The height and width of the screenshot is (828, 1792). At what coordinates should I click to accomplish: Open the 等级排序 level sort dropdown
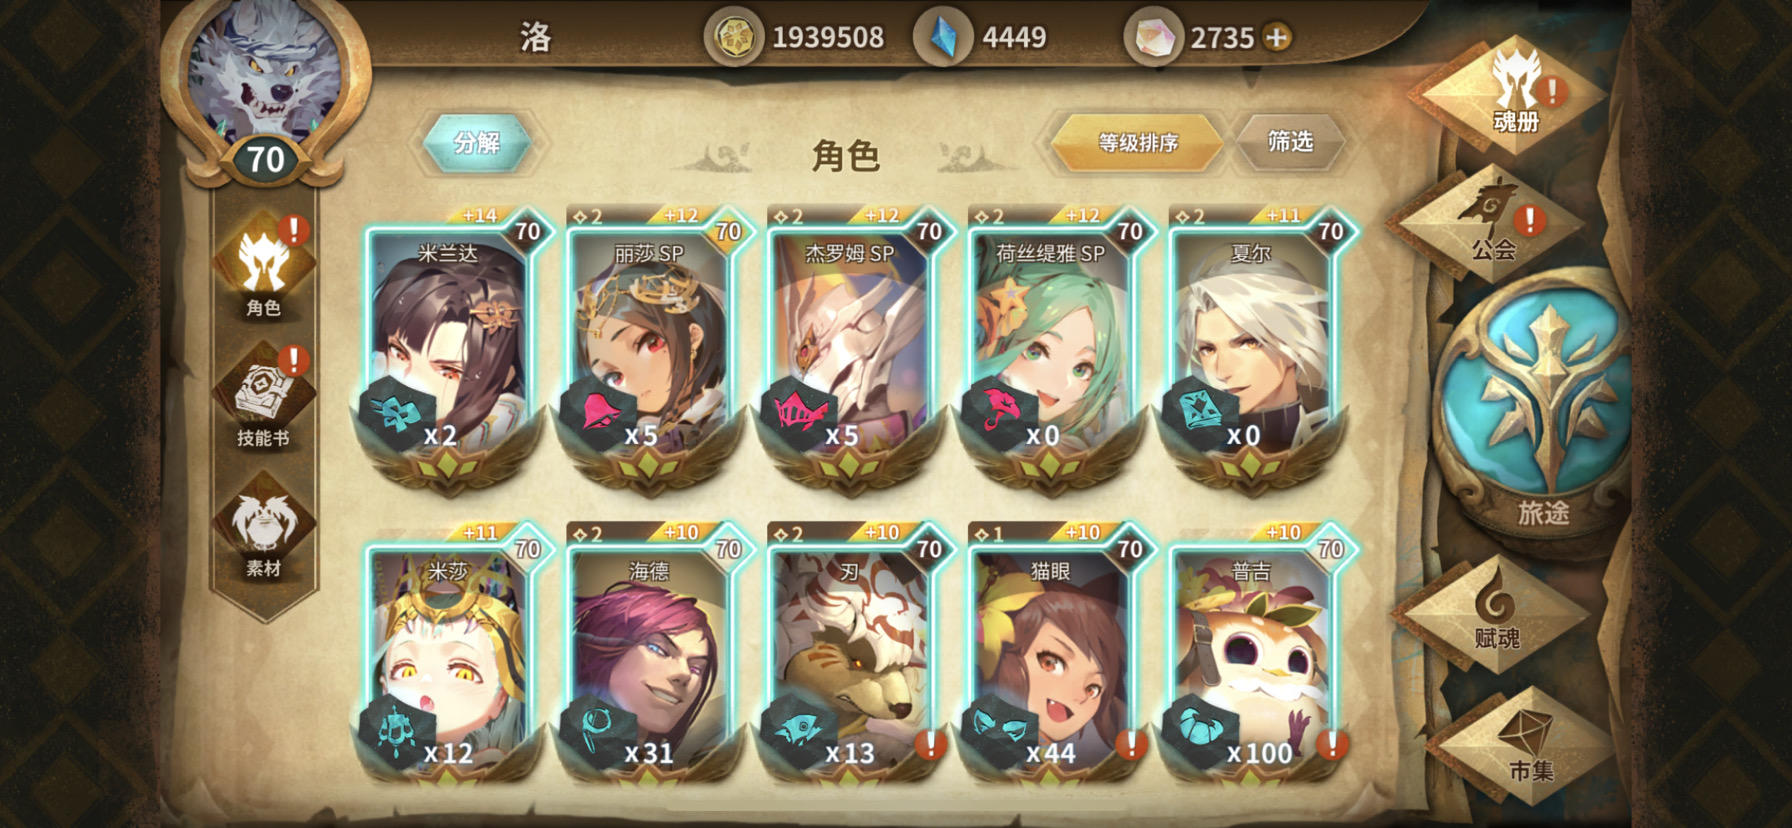(1138, 143)
